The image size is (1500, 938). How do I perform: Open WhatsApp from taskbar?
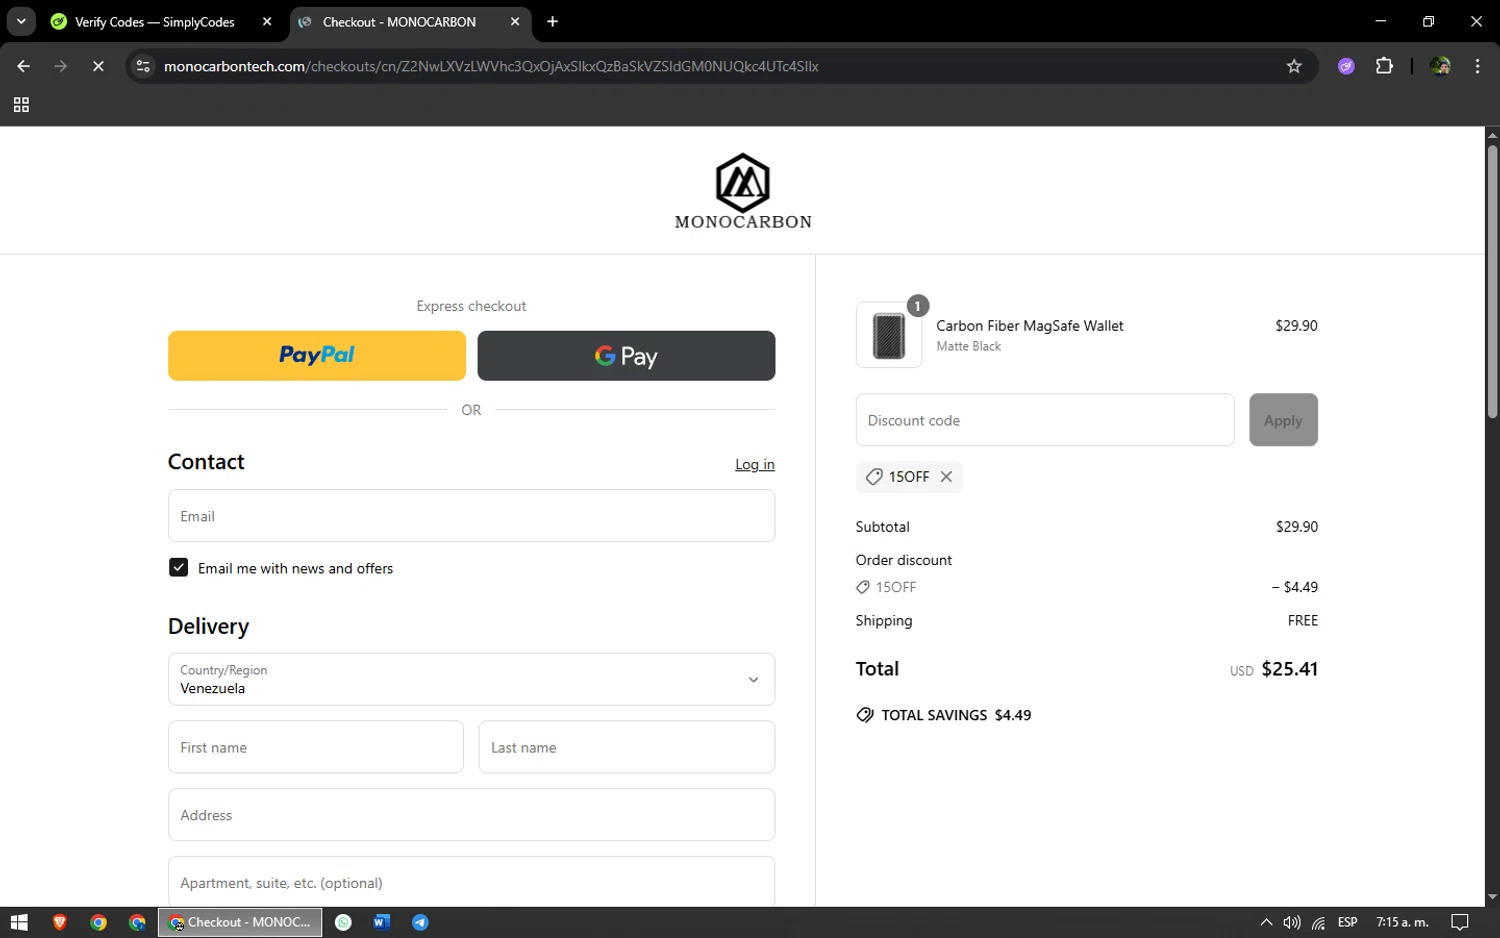(x=343, y=922)
